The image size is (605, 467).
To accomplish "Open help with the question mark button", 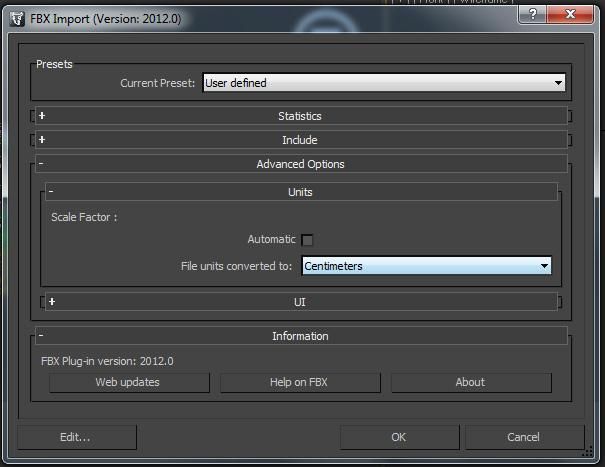I will (532, 15).
